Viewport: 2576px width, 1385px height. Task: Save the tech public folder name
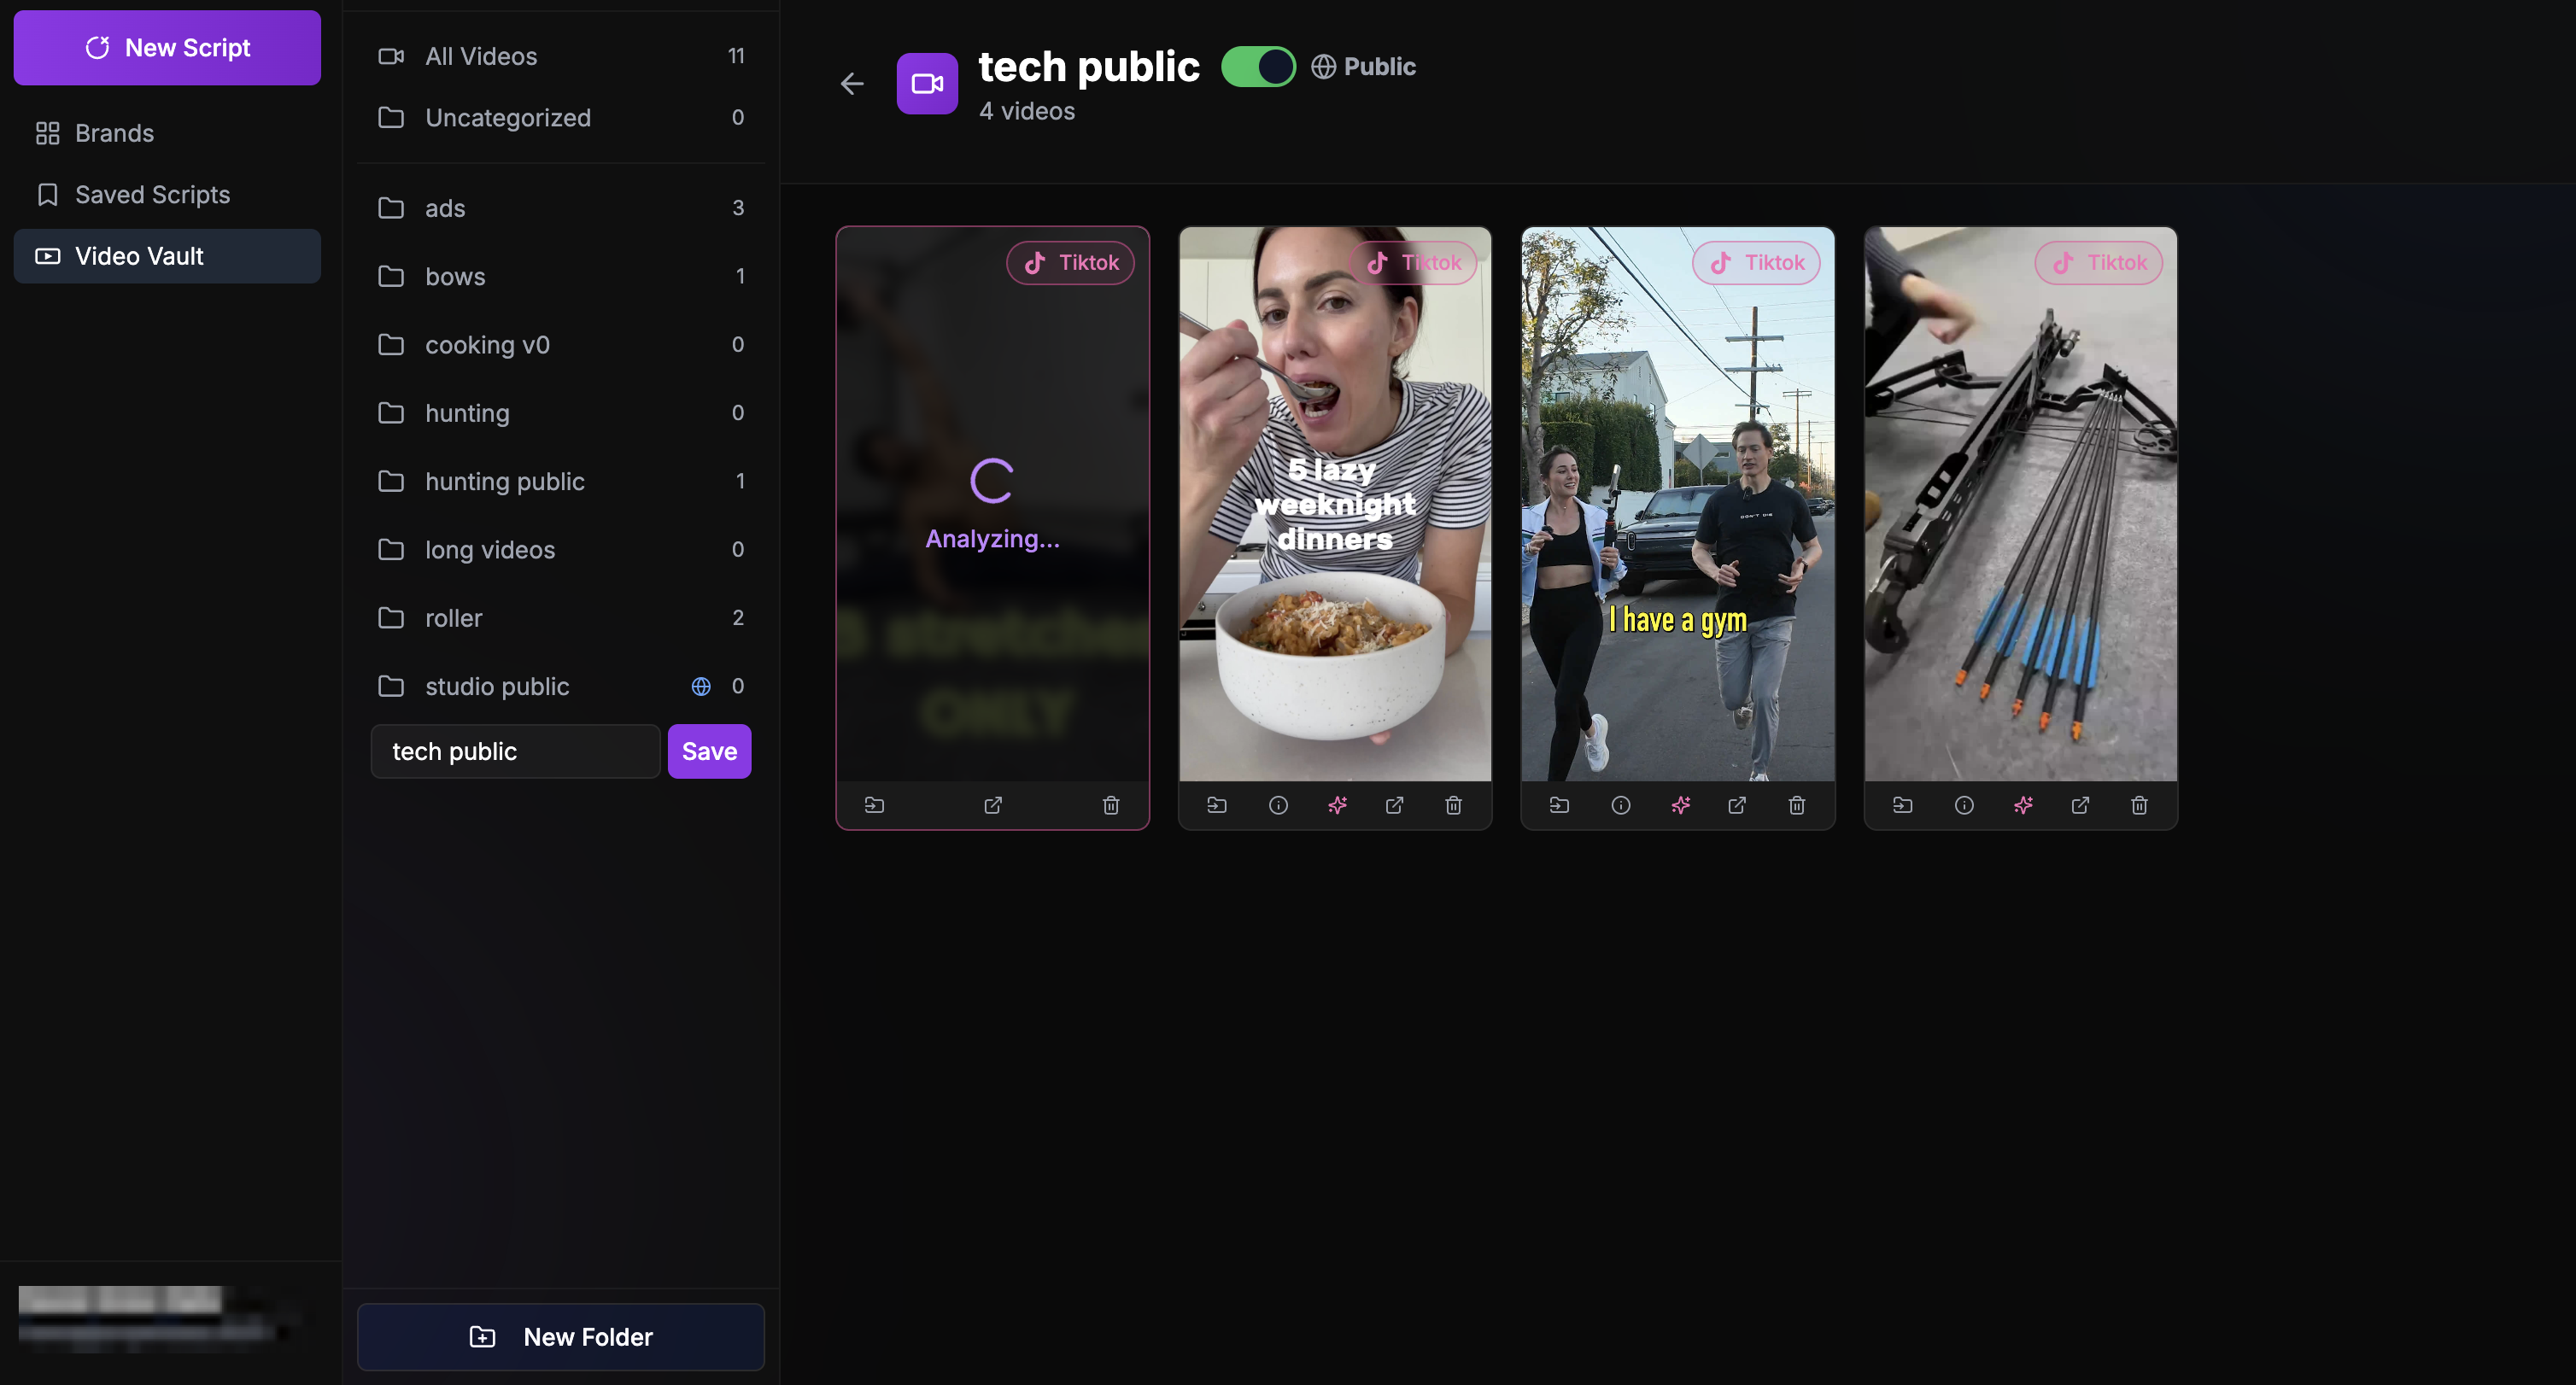point(709,751)
